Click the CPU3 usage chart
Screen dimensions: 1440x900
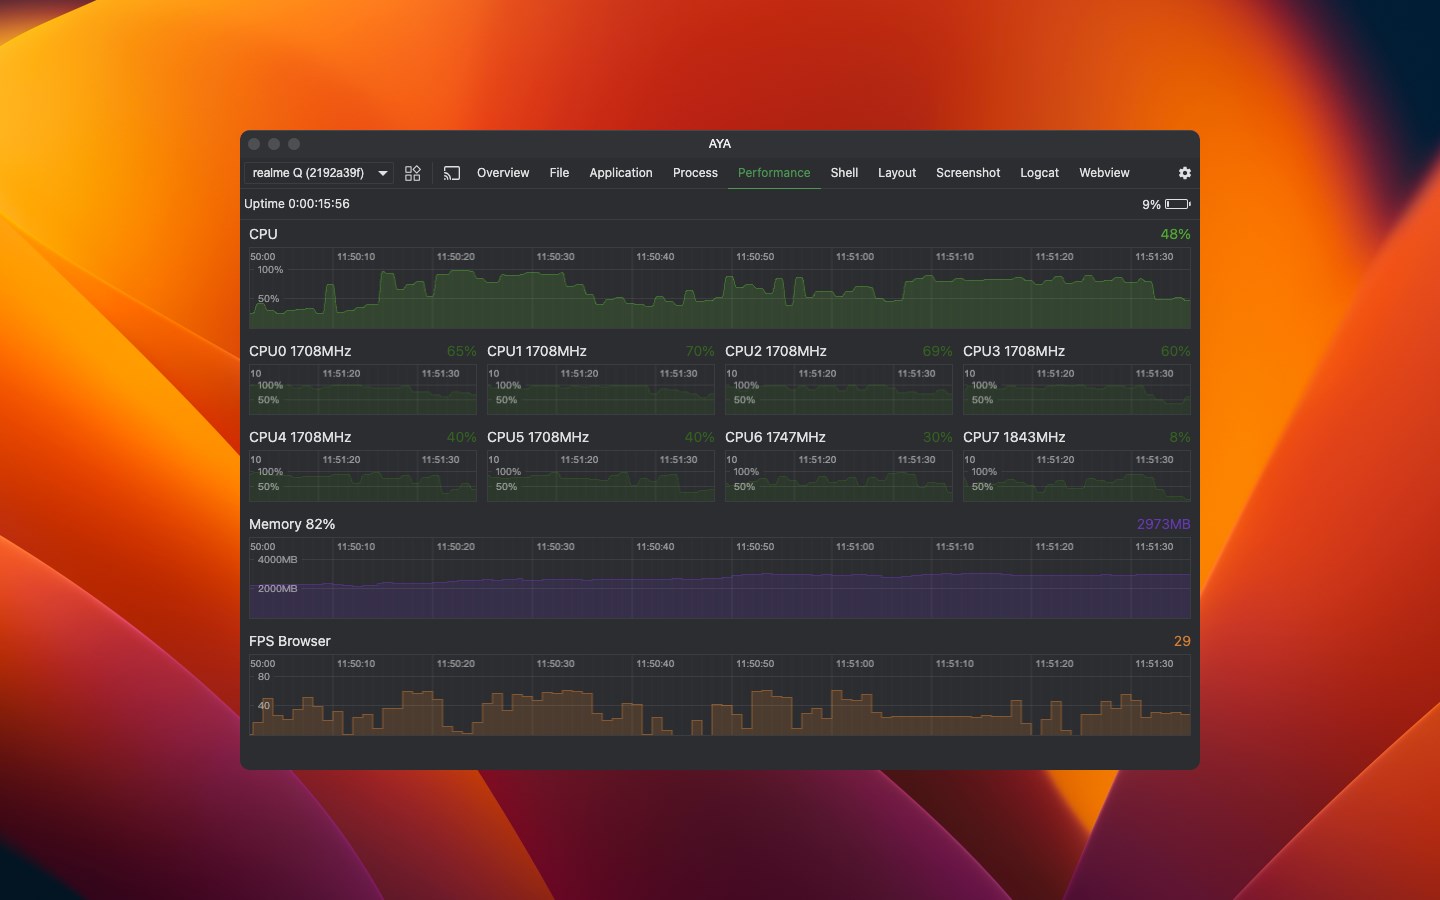click(x=1077, y=390)
